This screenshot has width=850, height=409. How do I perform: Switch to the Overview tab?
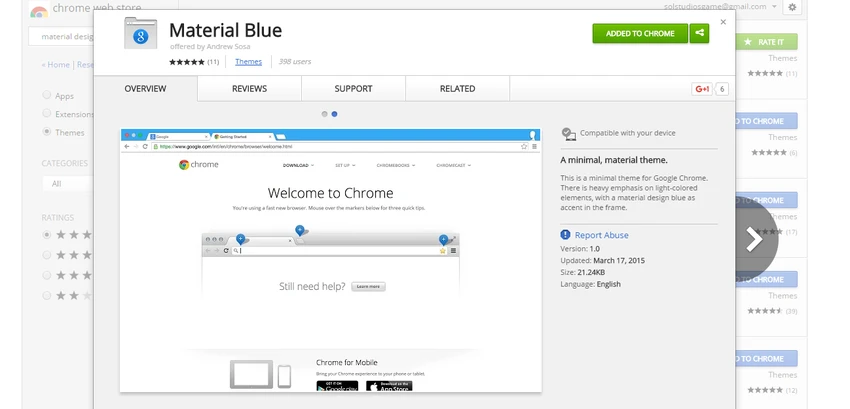pyautogui.click(x=145, y=88)
